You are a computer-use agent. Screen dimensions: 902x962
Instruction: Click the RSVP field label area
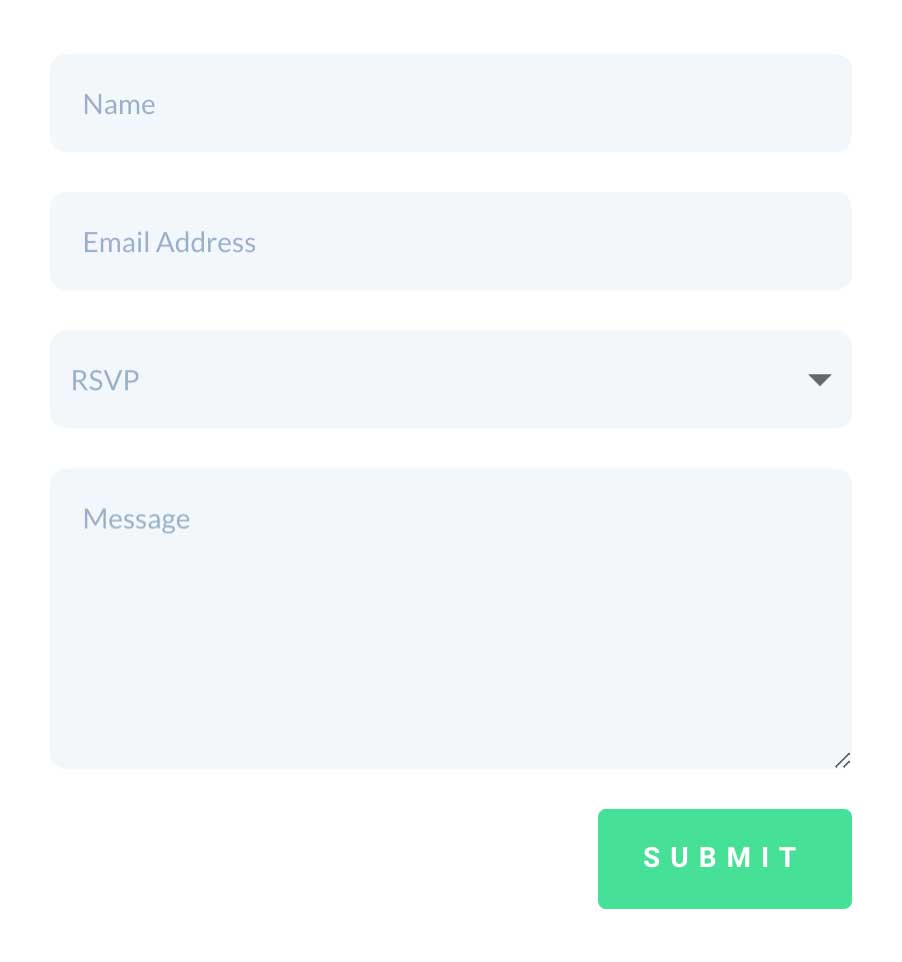click(105, 379)
